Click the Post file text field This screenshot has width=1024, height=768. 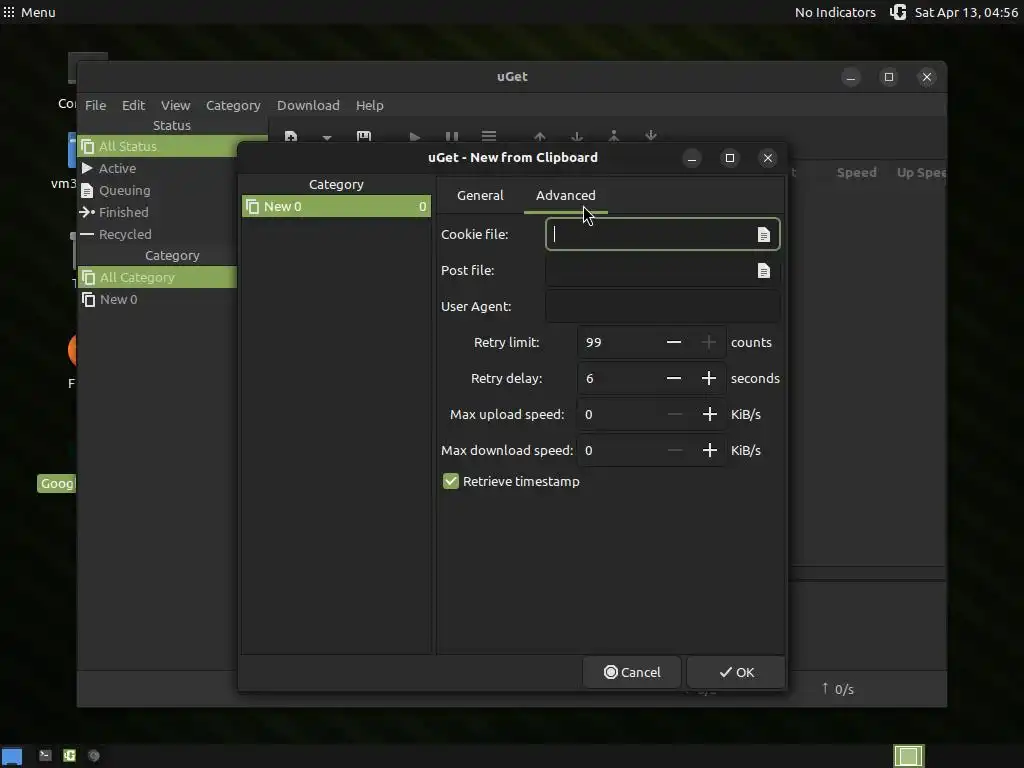tap(662, 270)
